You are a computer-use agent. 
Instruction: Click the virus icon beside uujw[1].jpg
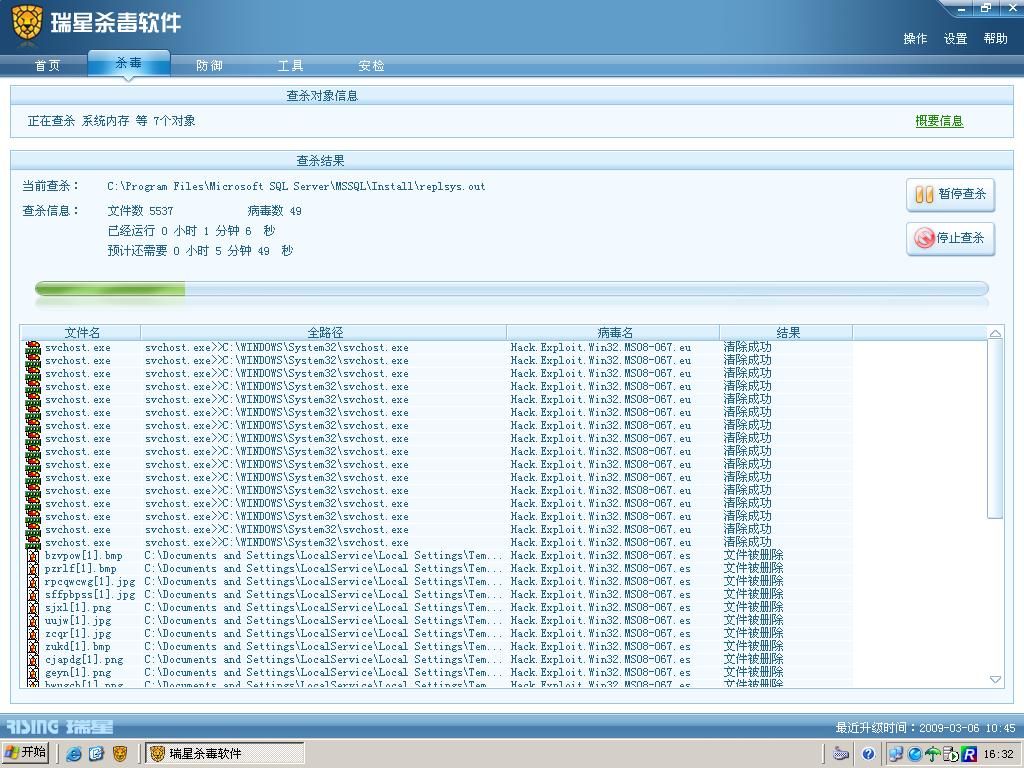[33, 621]
